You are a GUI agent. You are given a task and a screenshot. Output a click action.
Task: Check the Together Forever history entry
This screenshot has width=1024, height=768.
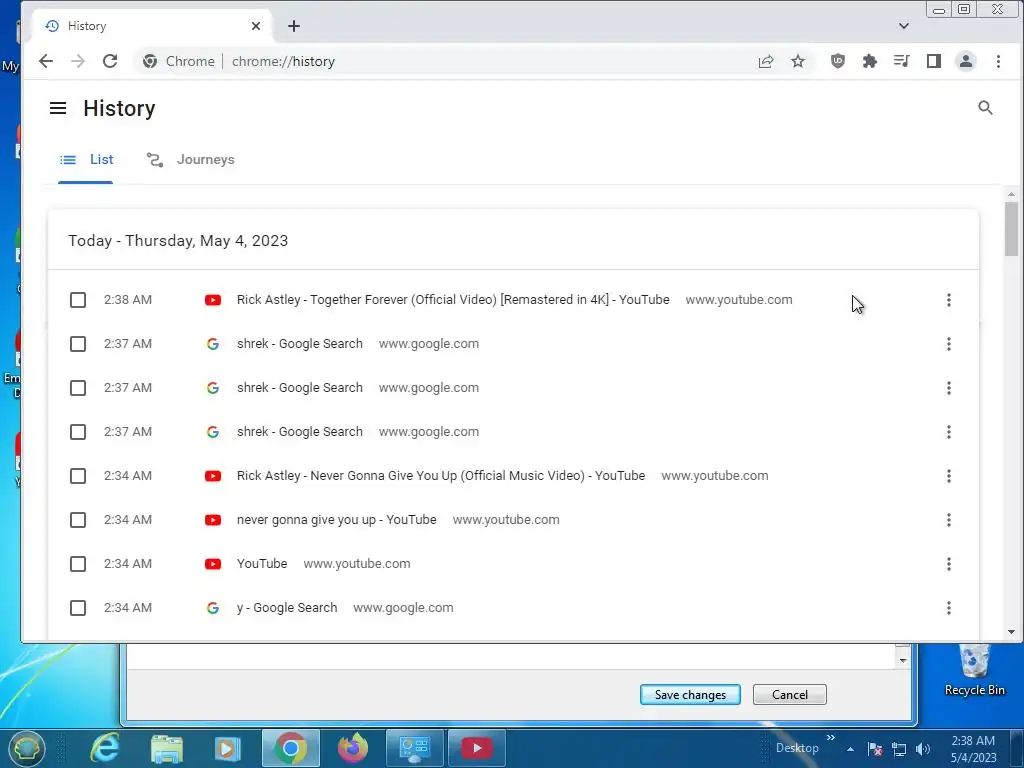point(78,300)
